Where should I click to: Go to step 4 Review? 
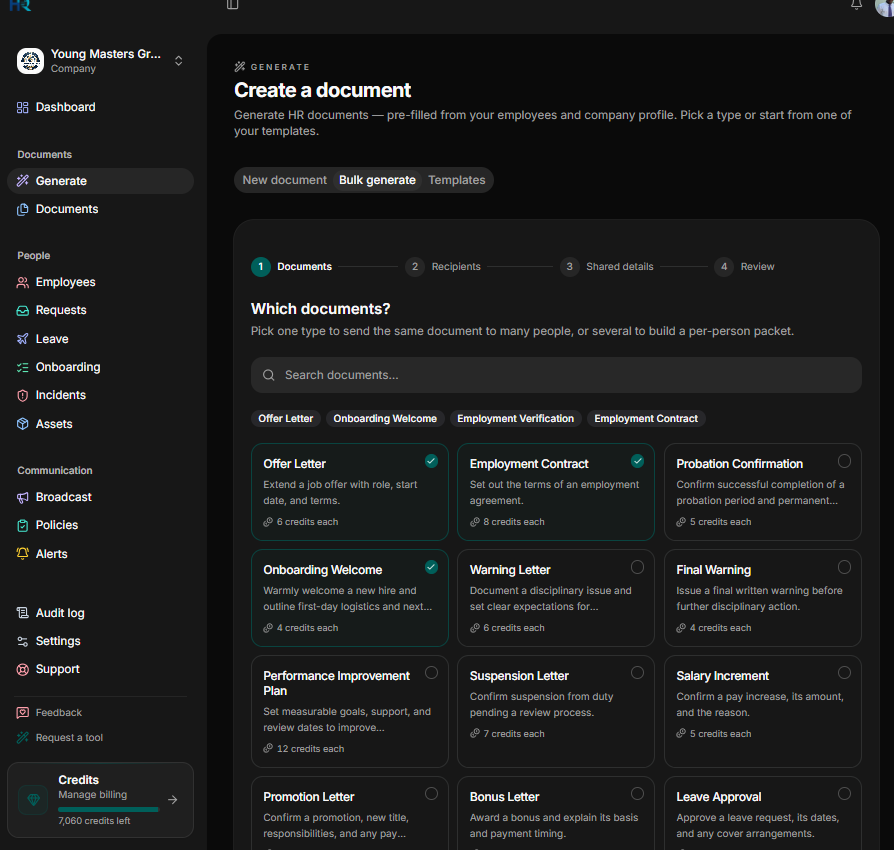point(745,267)
